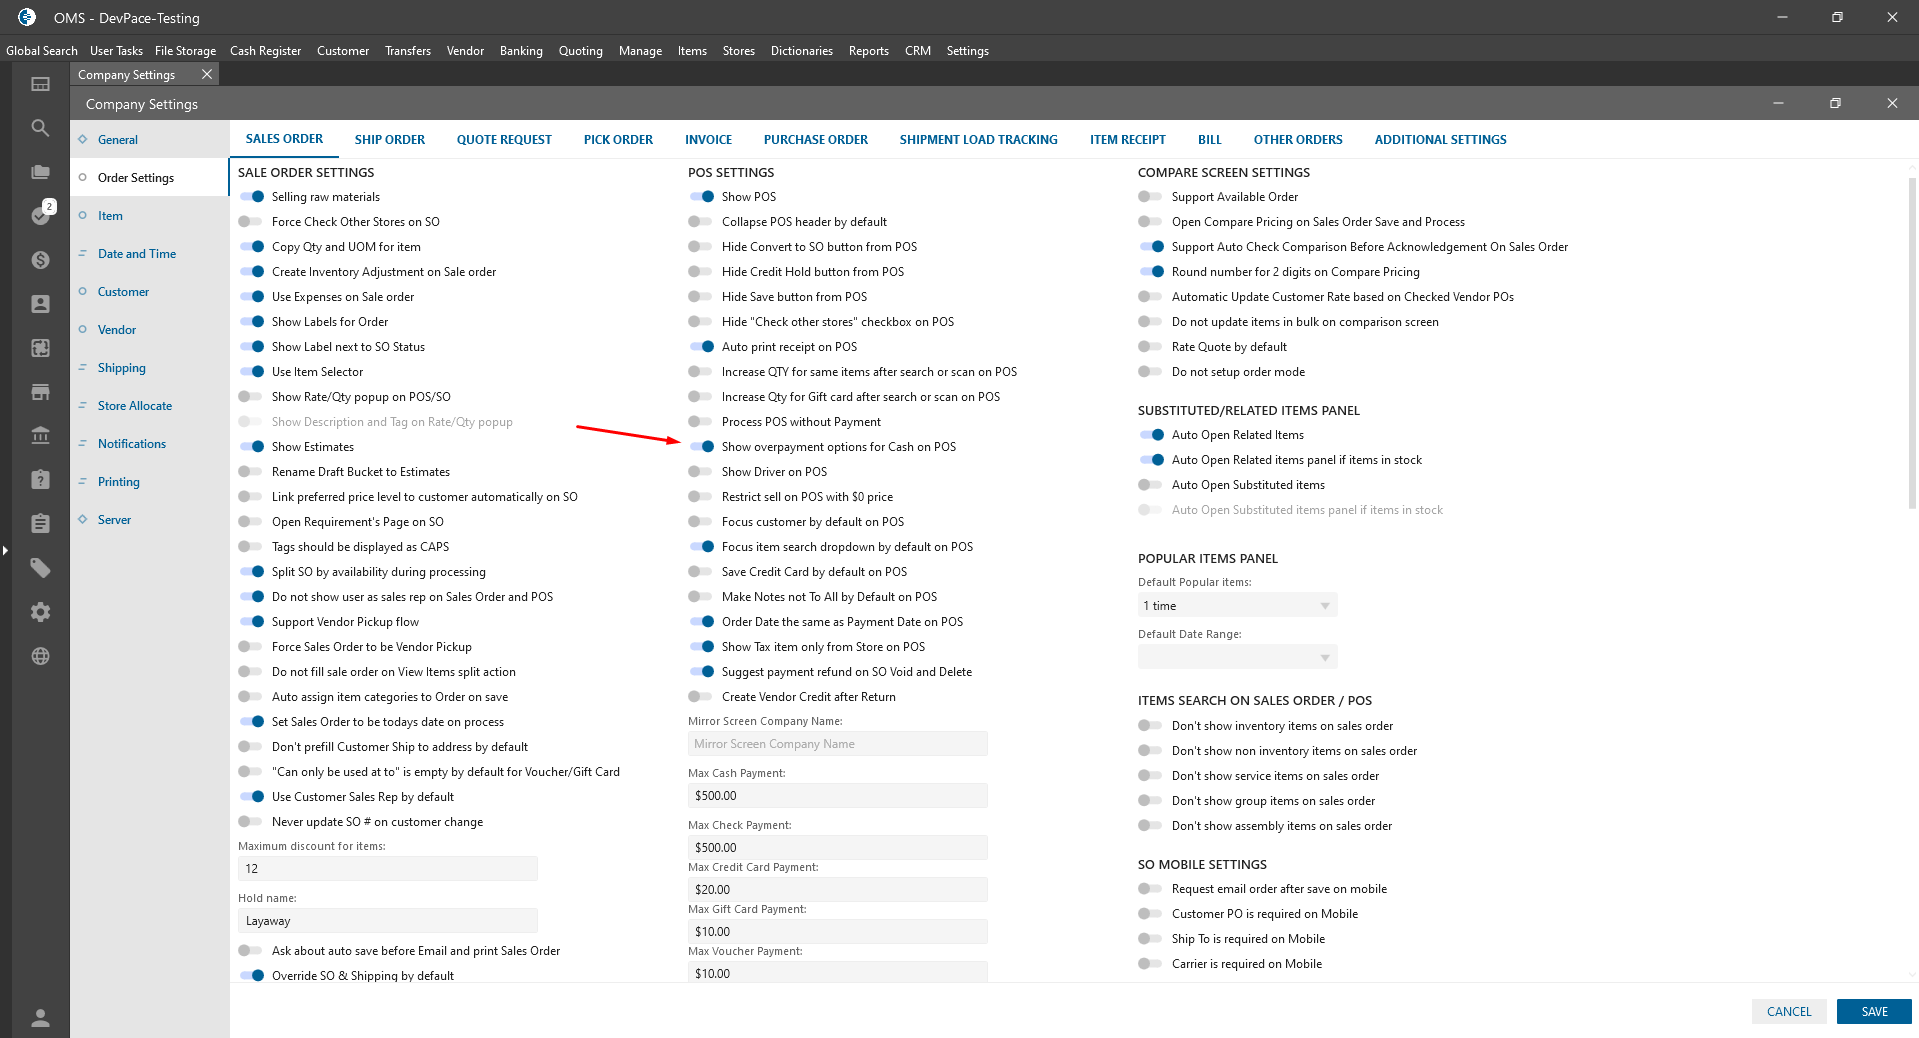Viewport: 1919px width, 1038px height.
Task: Expand the Default Date Range dropdown
Action: coord(1237,657)
